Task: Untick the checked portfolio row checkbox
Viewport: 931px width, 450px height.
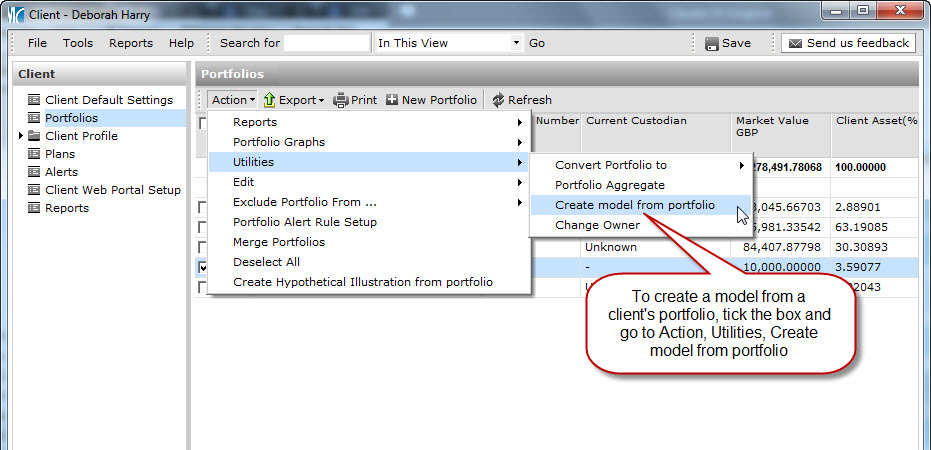Action: 203,267
